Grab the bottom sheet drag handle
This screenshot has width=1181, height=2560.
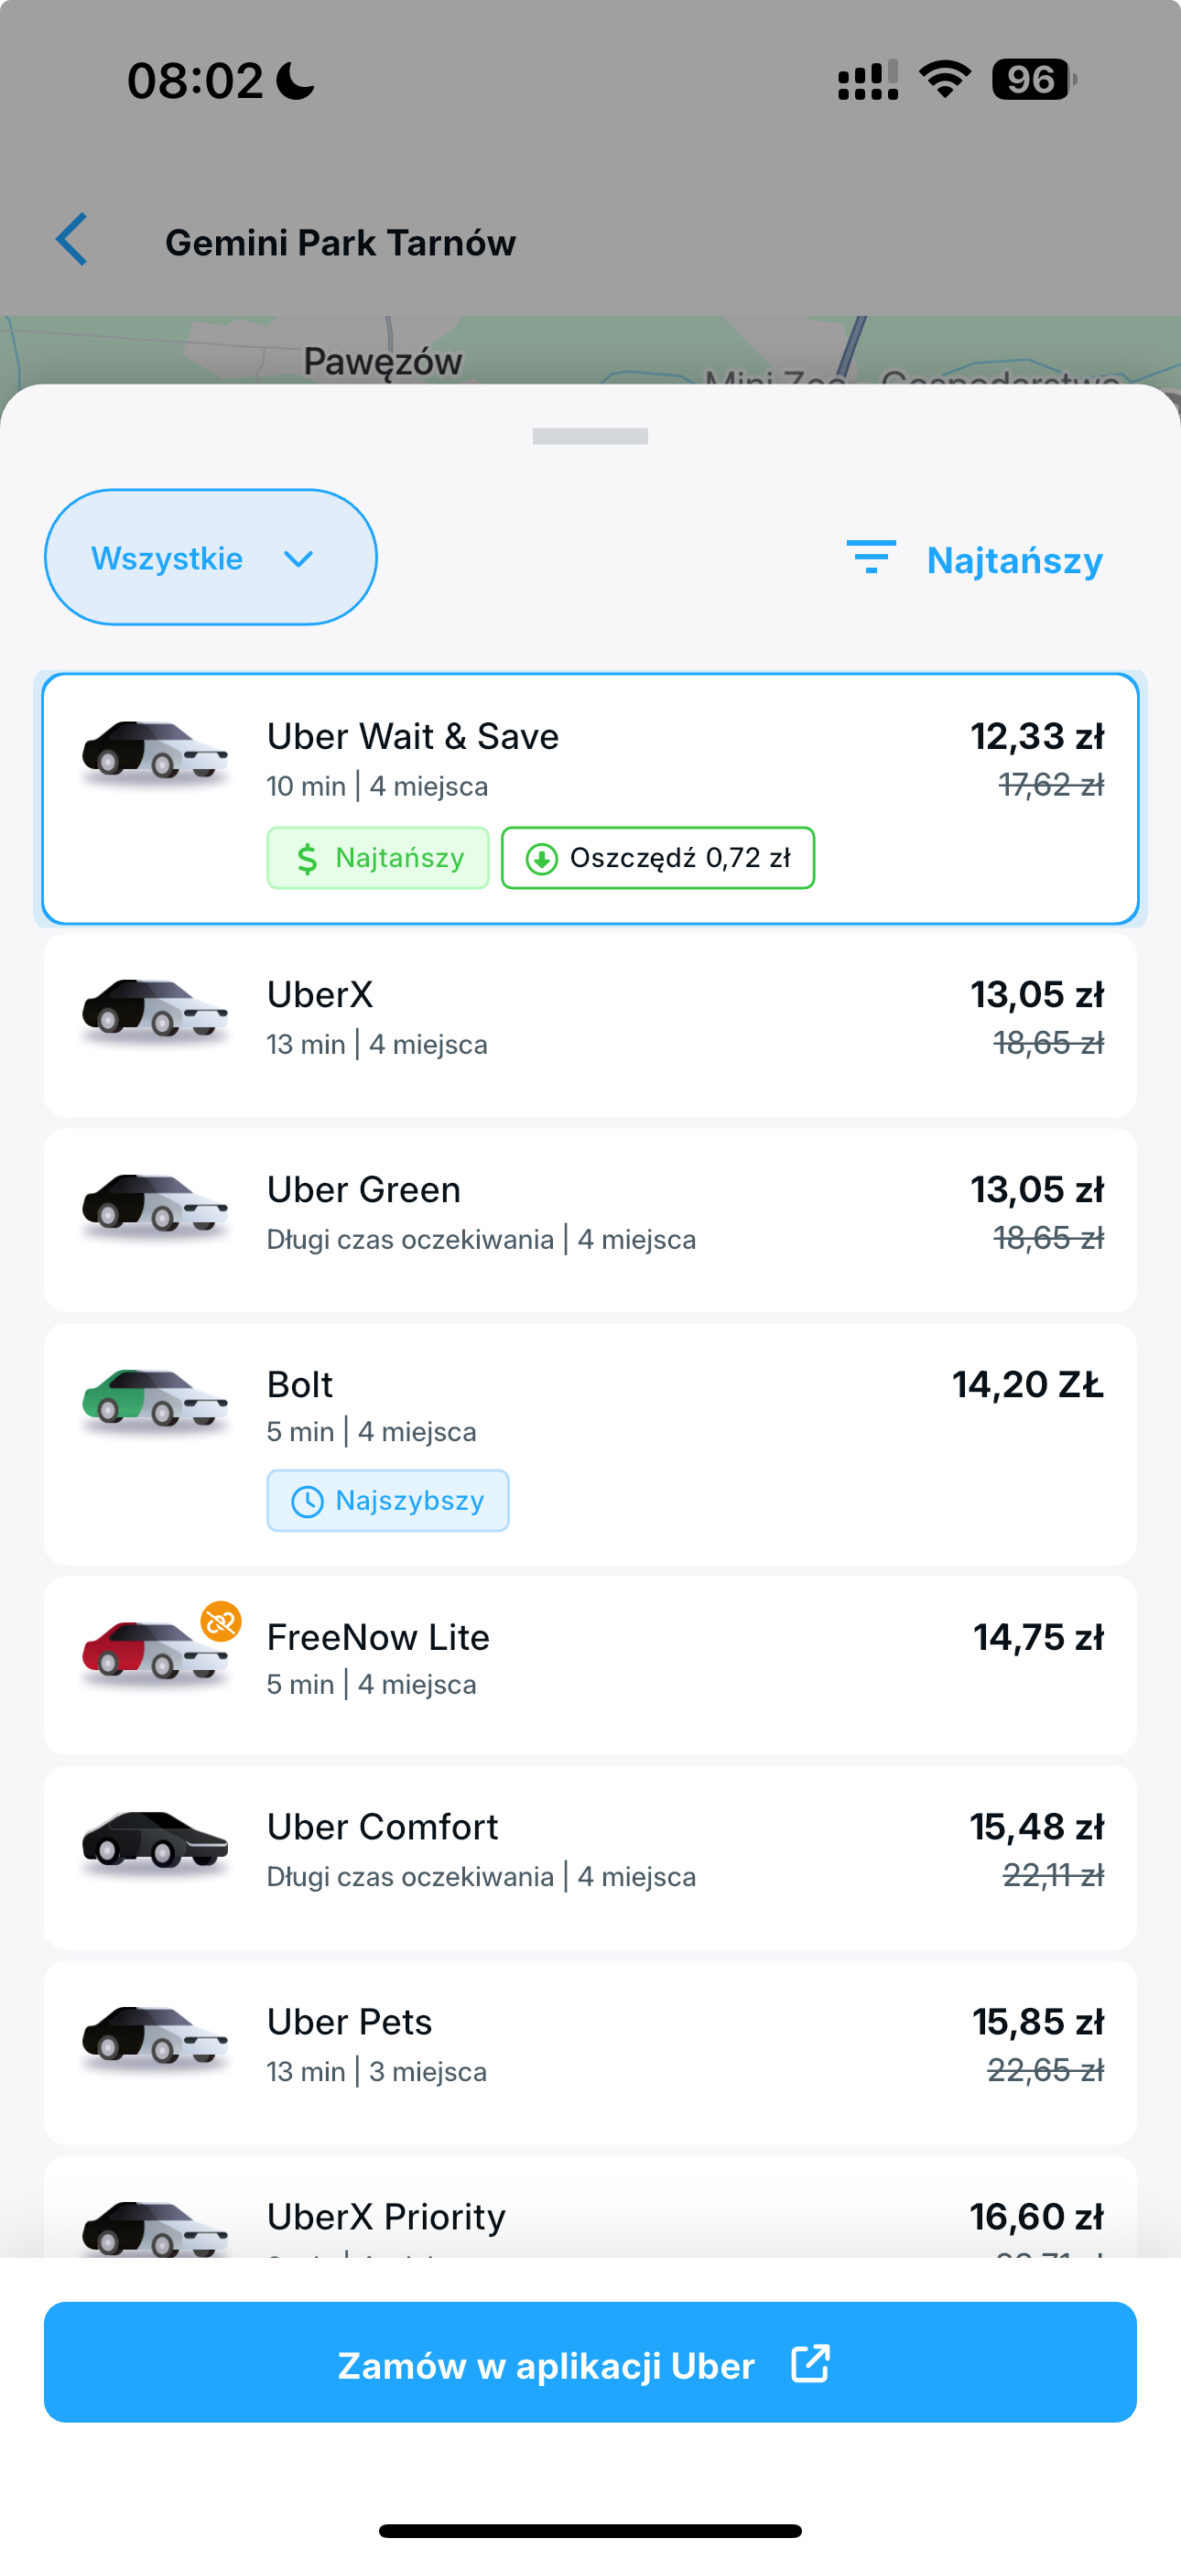pyautogui.click(x=590, y=436)
